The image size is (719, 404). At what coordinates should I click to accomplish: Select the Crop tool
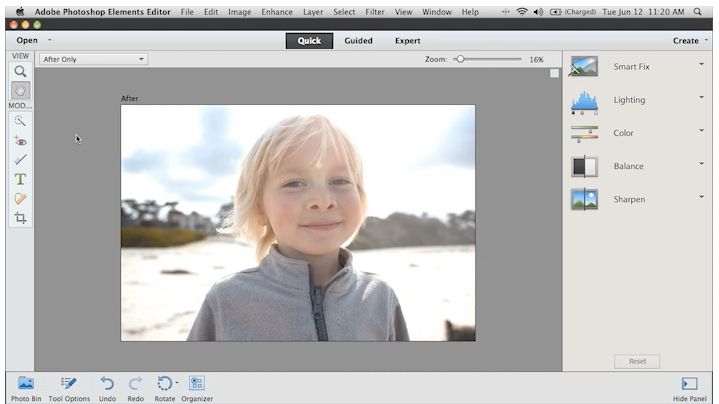coord(20,217)
